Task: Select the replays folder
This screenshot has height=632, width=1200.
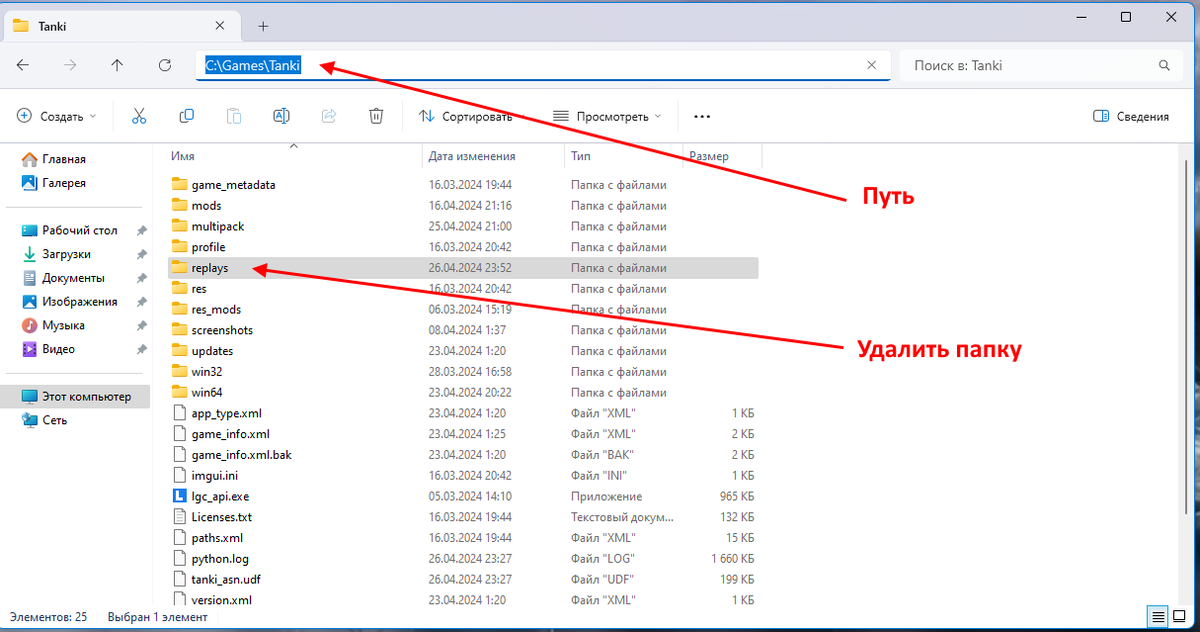Action: click(x=209, y=268)
